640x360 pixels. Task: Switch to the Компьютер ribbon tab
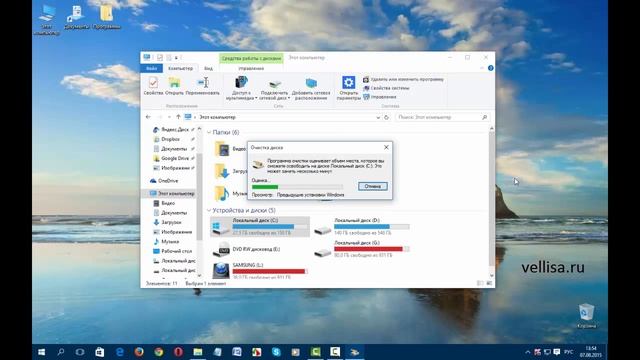point(180,68)
